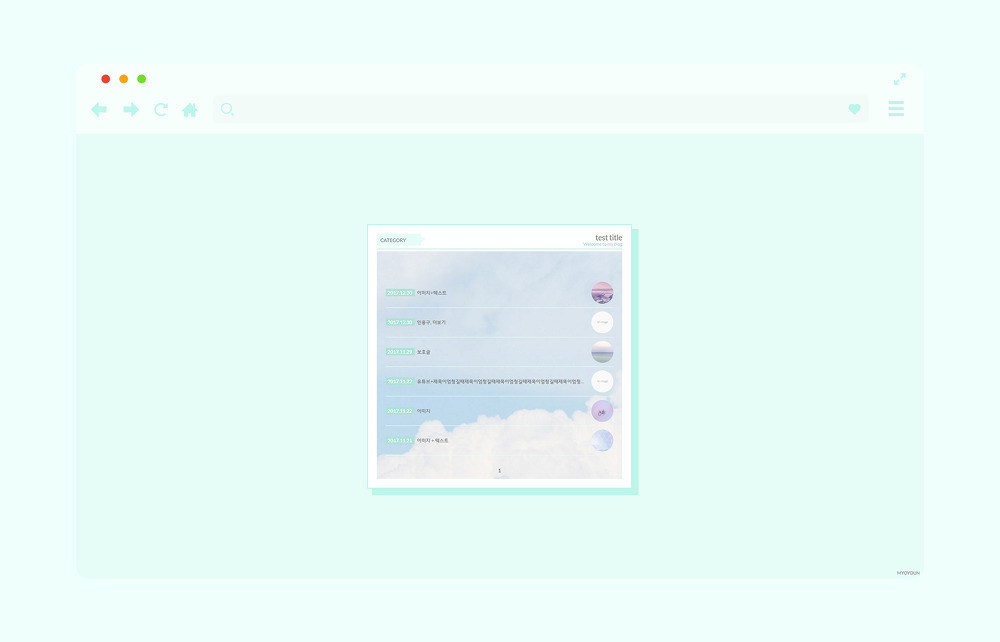1000x642 pixels.
Task: Click the green traffic-light dot
Action: tap(142, 79)
